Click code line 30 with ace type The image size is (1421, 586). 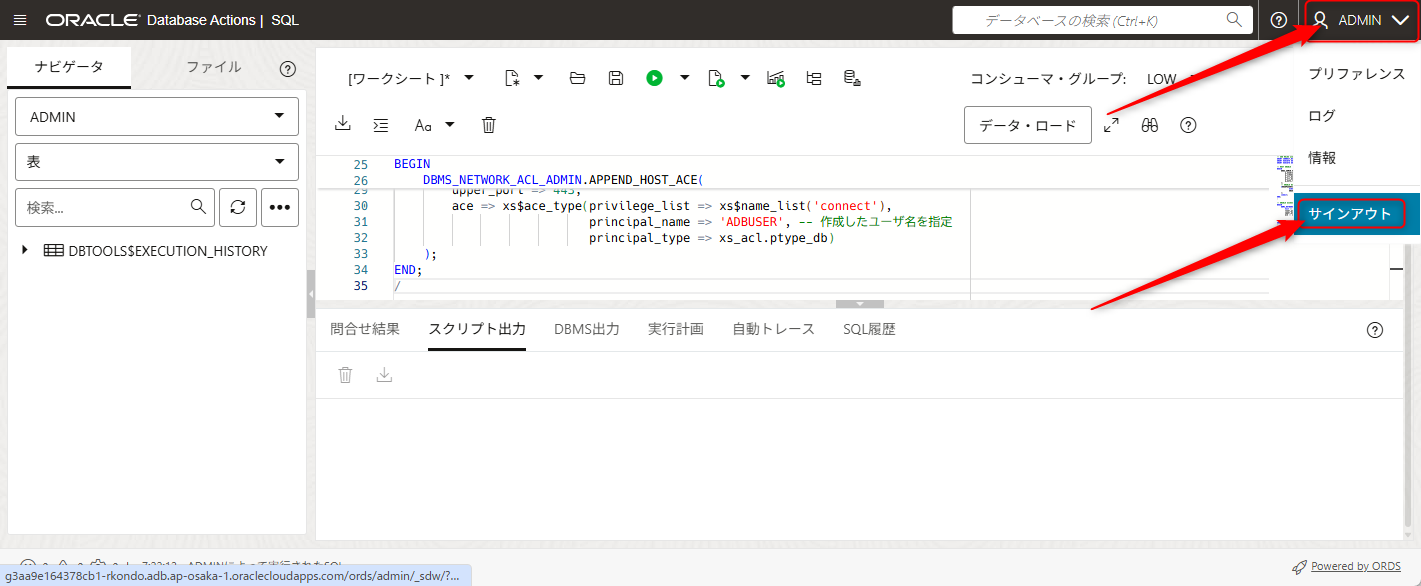[671, 206]
